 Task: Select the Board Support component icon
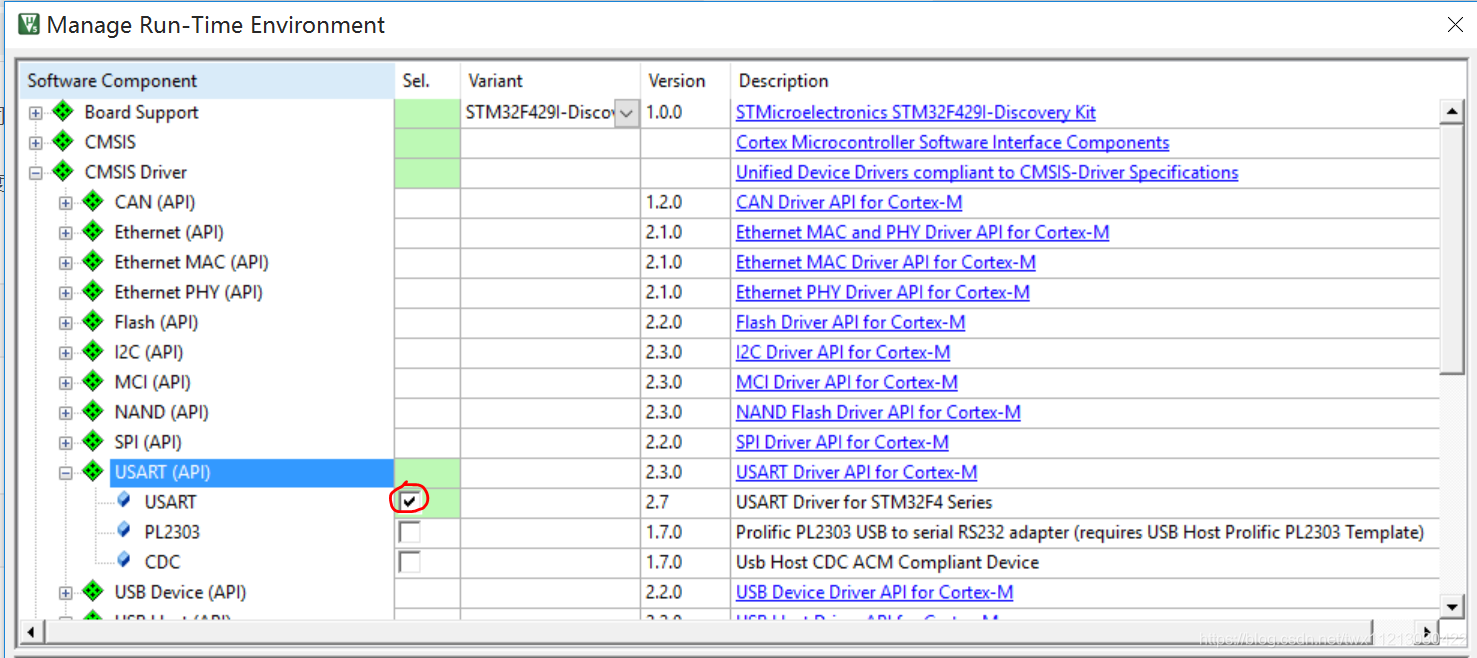click(62, 112)
